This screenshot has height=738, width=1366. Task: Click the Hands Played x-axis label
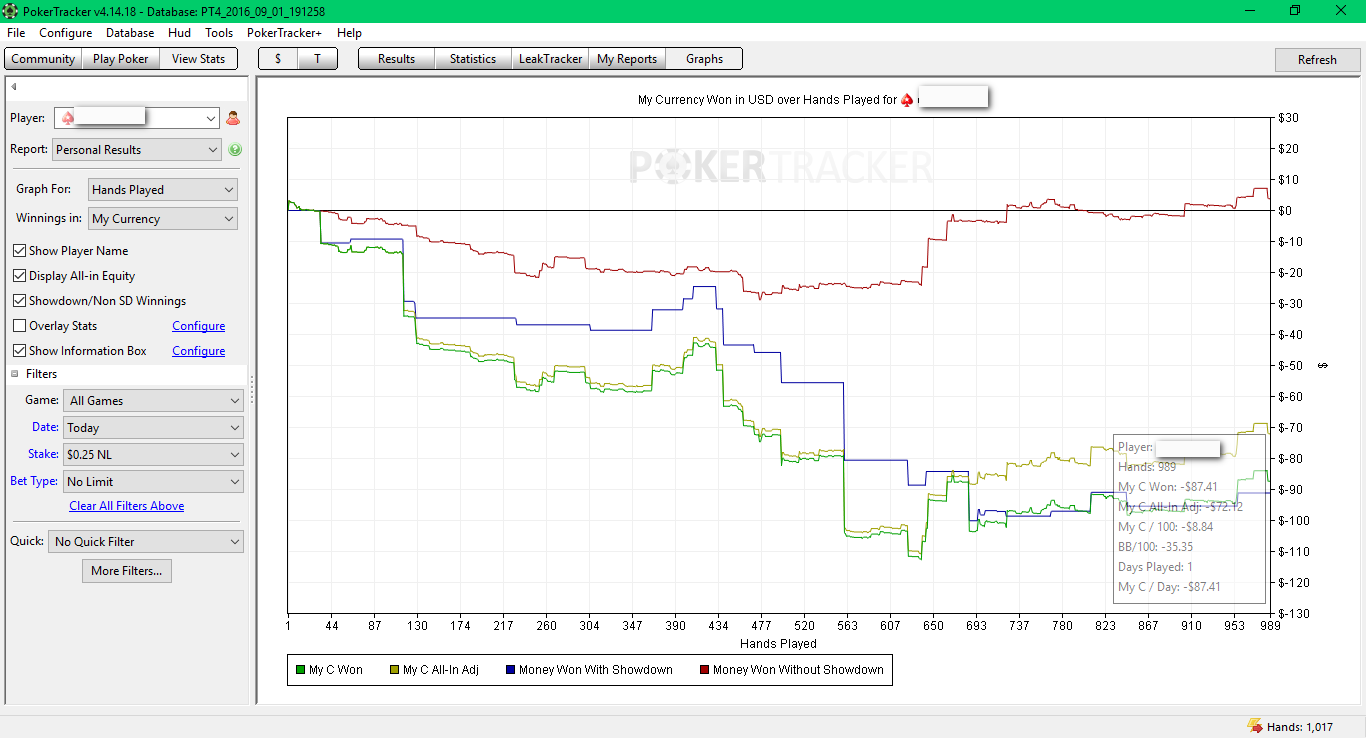tap(778, 644)
